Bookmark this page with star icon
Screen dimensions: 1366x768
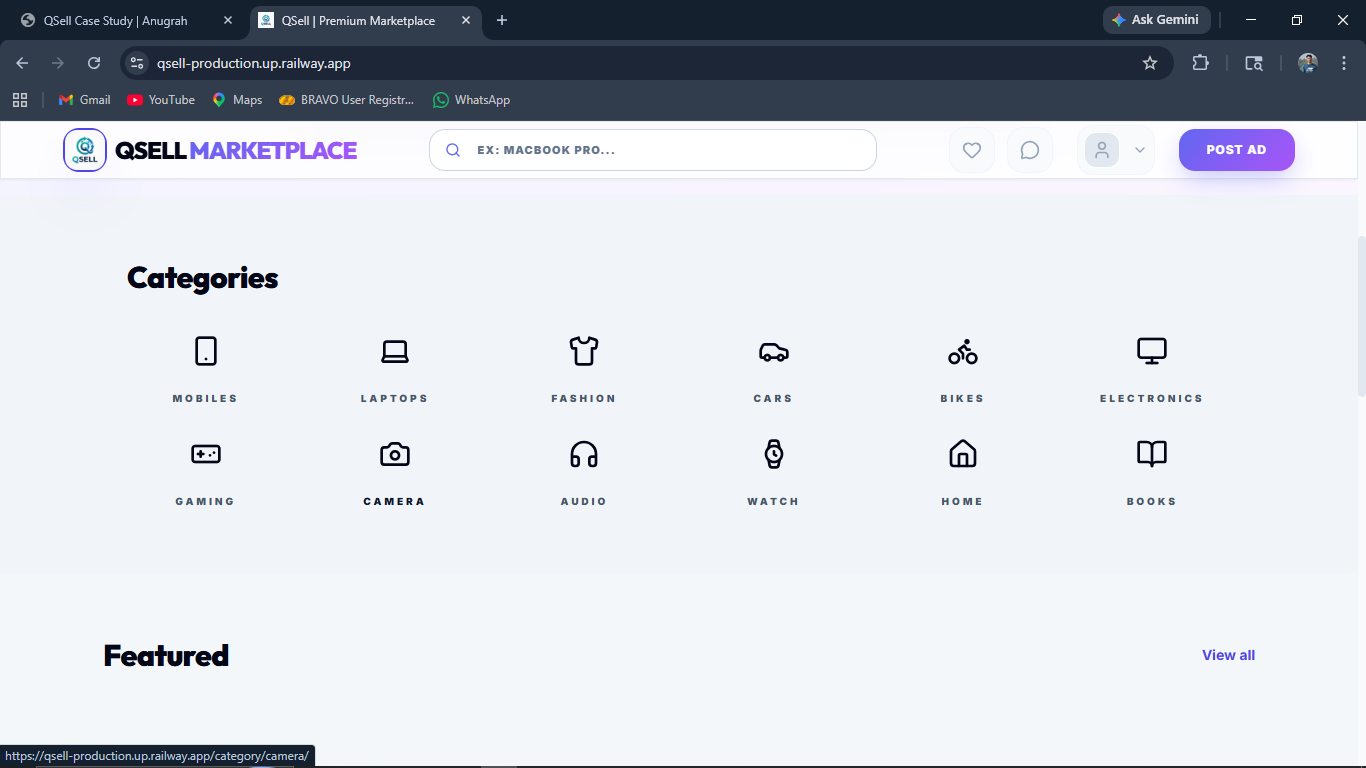(x=1150, y=63)
